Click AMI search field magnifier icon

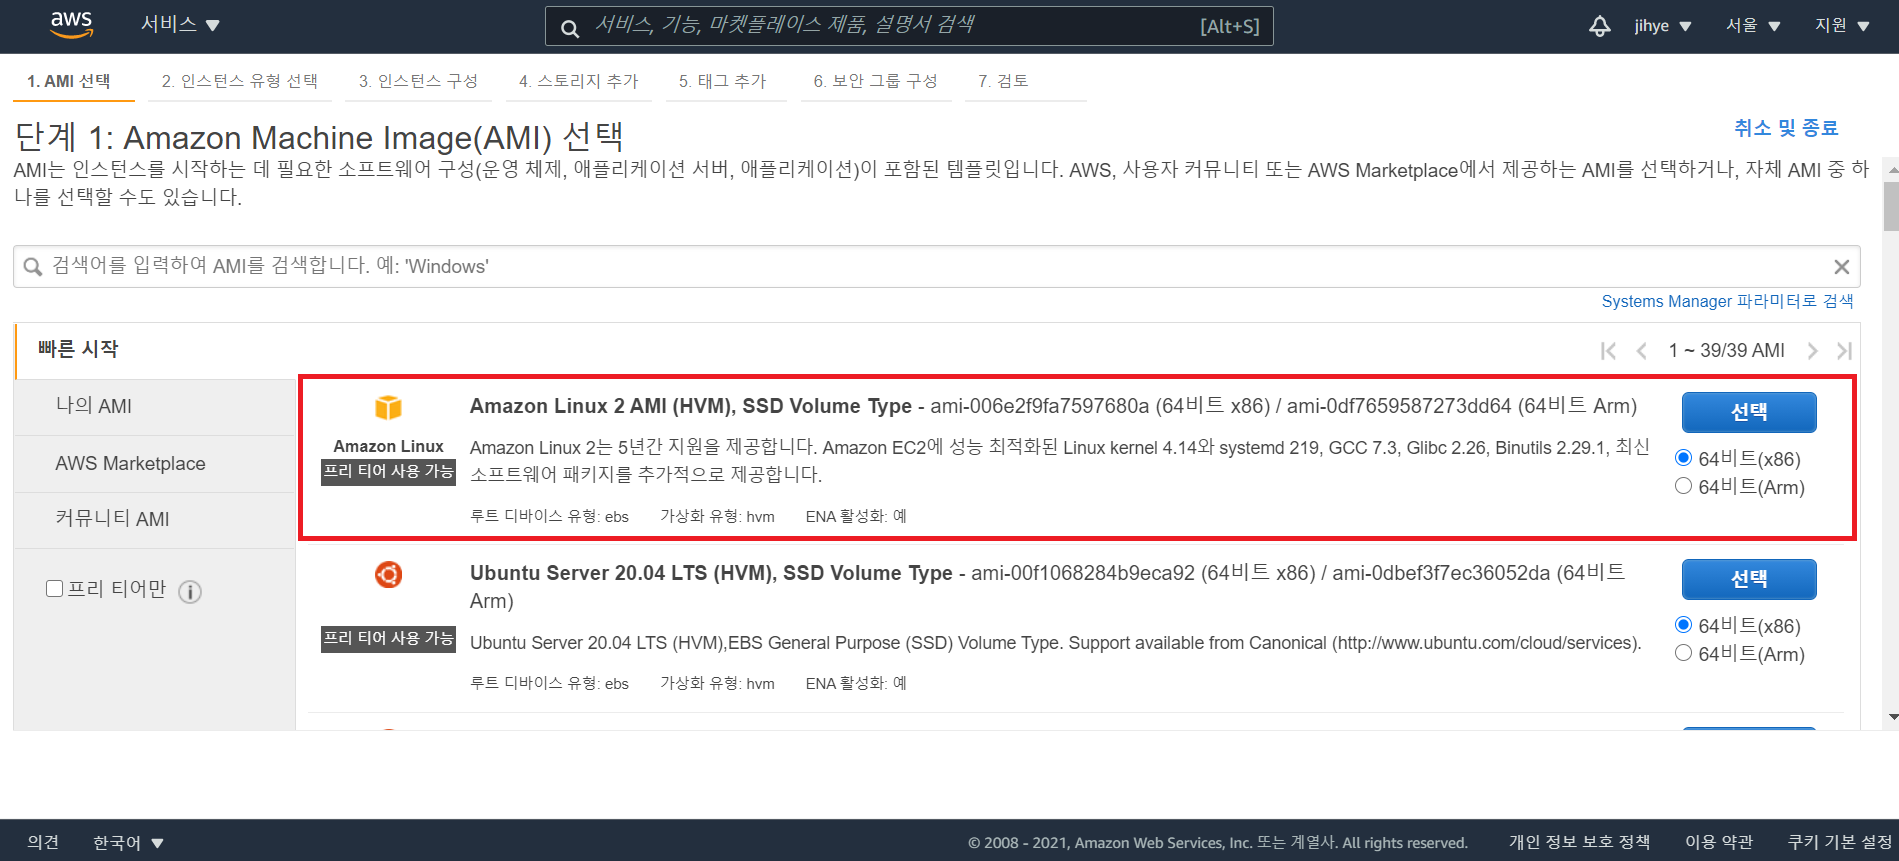(33, 267)
